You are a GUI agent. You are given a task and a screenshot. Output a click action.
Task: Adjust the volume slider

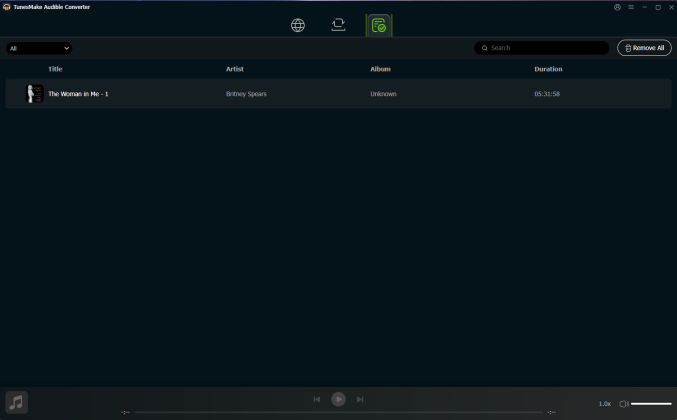click(x=651, y=404)
